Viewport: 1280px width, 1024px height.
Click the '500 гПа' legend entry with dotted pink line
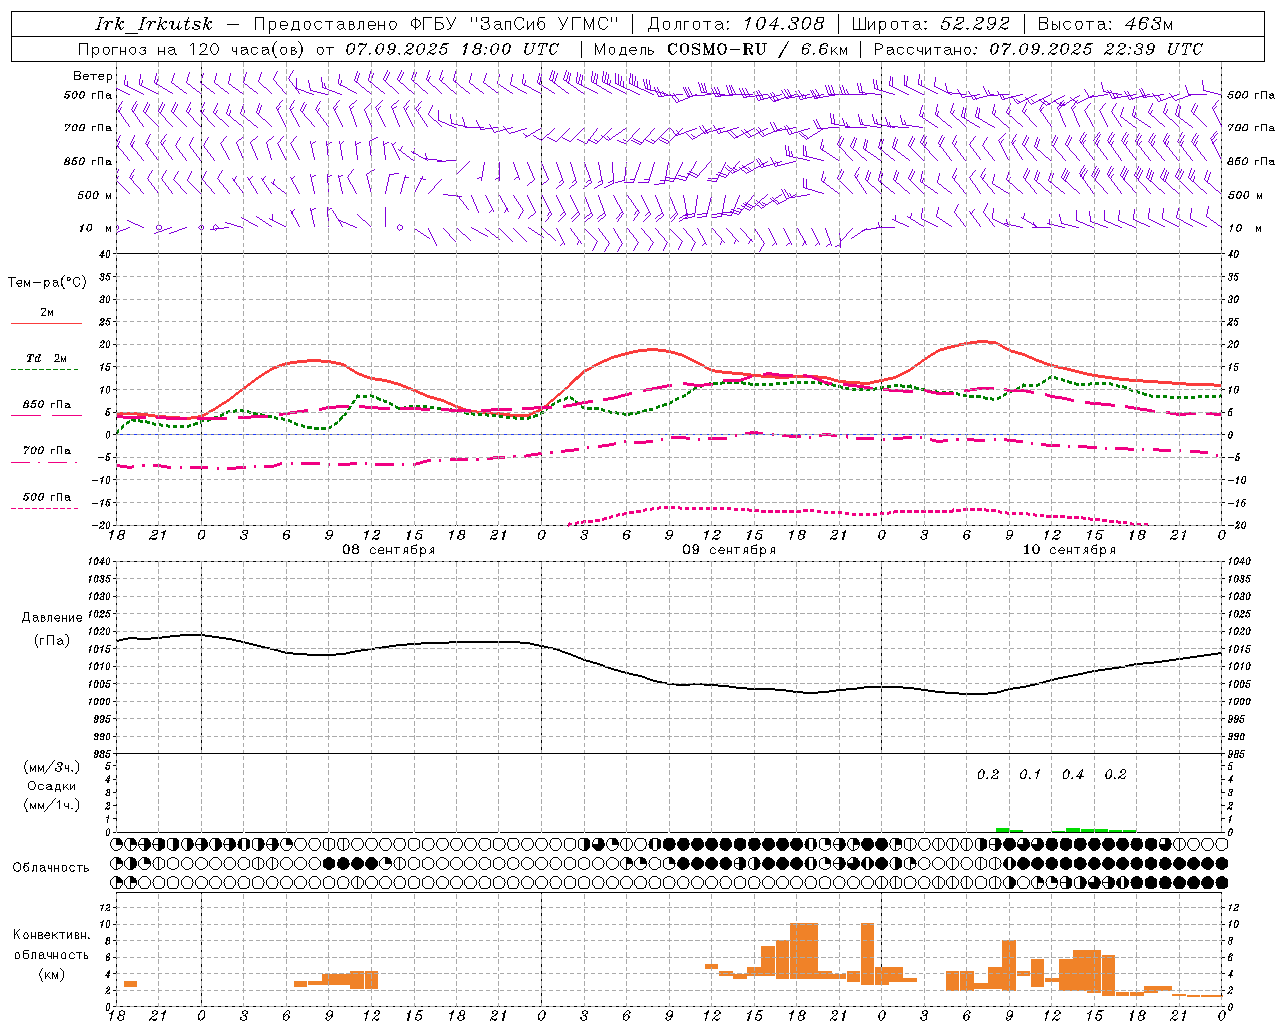[47, 497]
